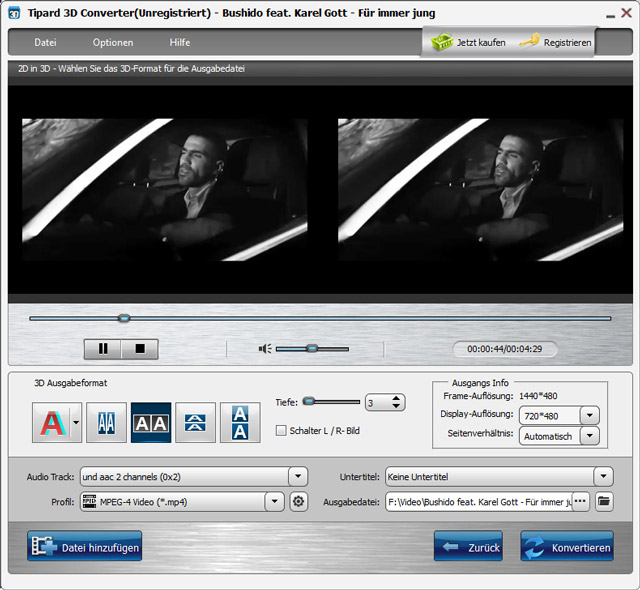640x590 pixels.
Task: Select the Anaglyph 3D output format
Action: [53, 423]
